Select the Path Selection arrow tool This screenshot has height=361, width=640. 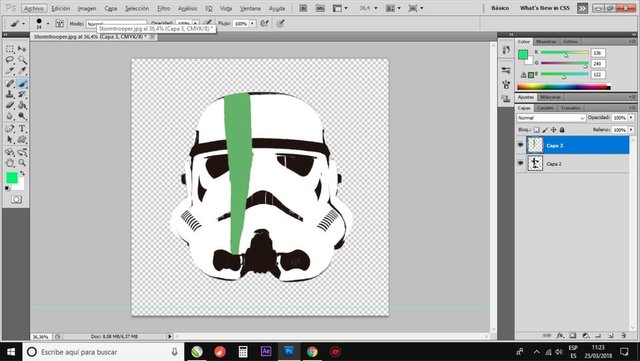click(x=10, y=140)
